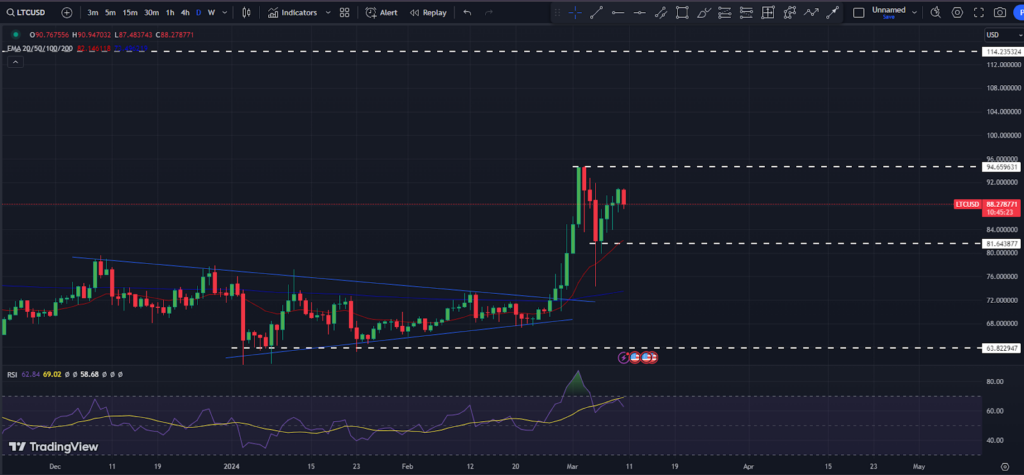Click the 63.822947 price level label
The image size is (1024, 475).
coord(1002,348)
